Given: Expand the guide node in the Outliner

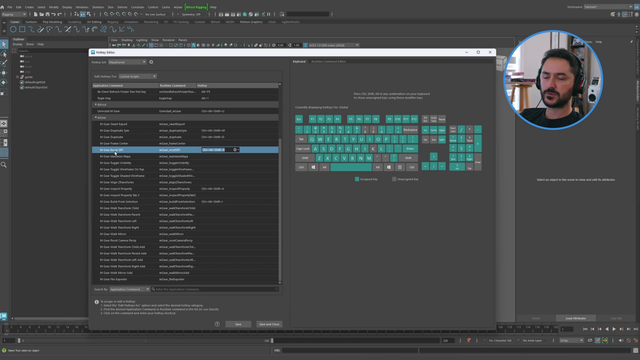Looking at the screenshot, I should click(x=17, y=77).
